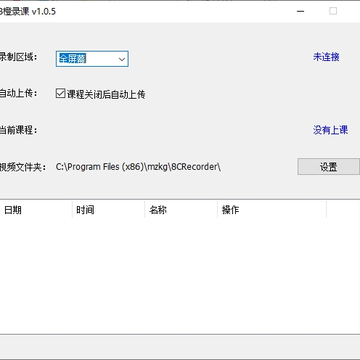The width and height of the screenshot is (360, 360).
Task: Select the 操作 column header
Action: pos(272,210)
